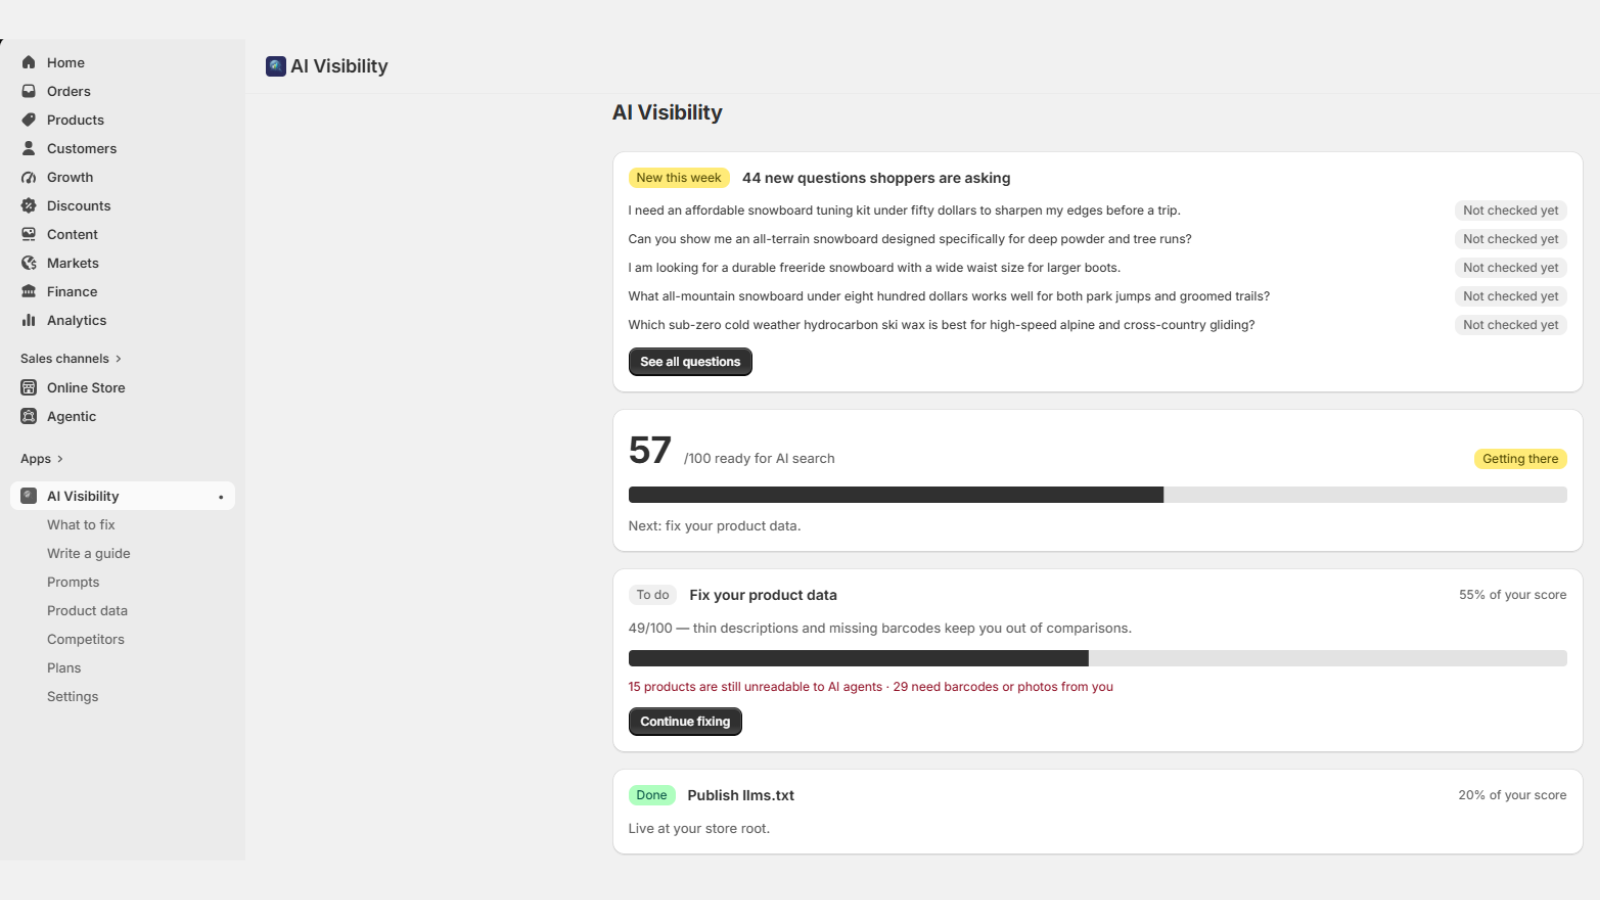
Task: Open the Analytics bar chart icon
Action: point(29,320)
